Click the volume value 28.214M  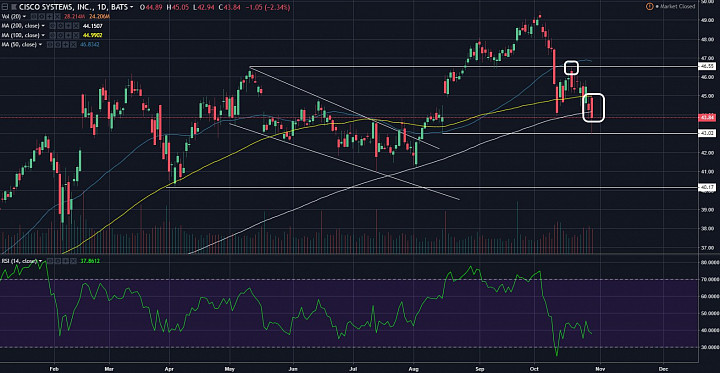click(x=74, y=17)
